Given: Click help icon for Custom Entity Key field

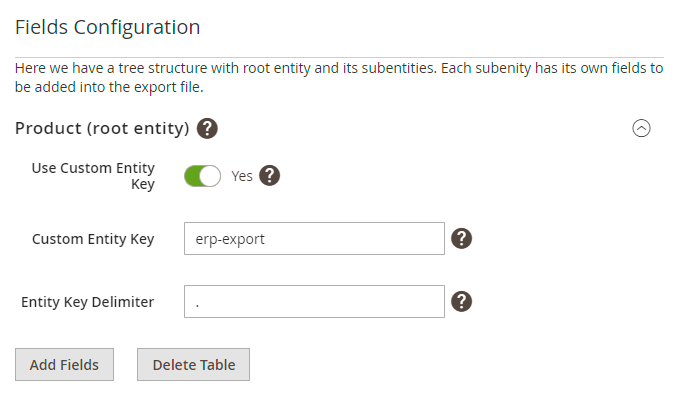Looking at the screenshot, I should coord(461,239).
